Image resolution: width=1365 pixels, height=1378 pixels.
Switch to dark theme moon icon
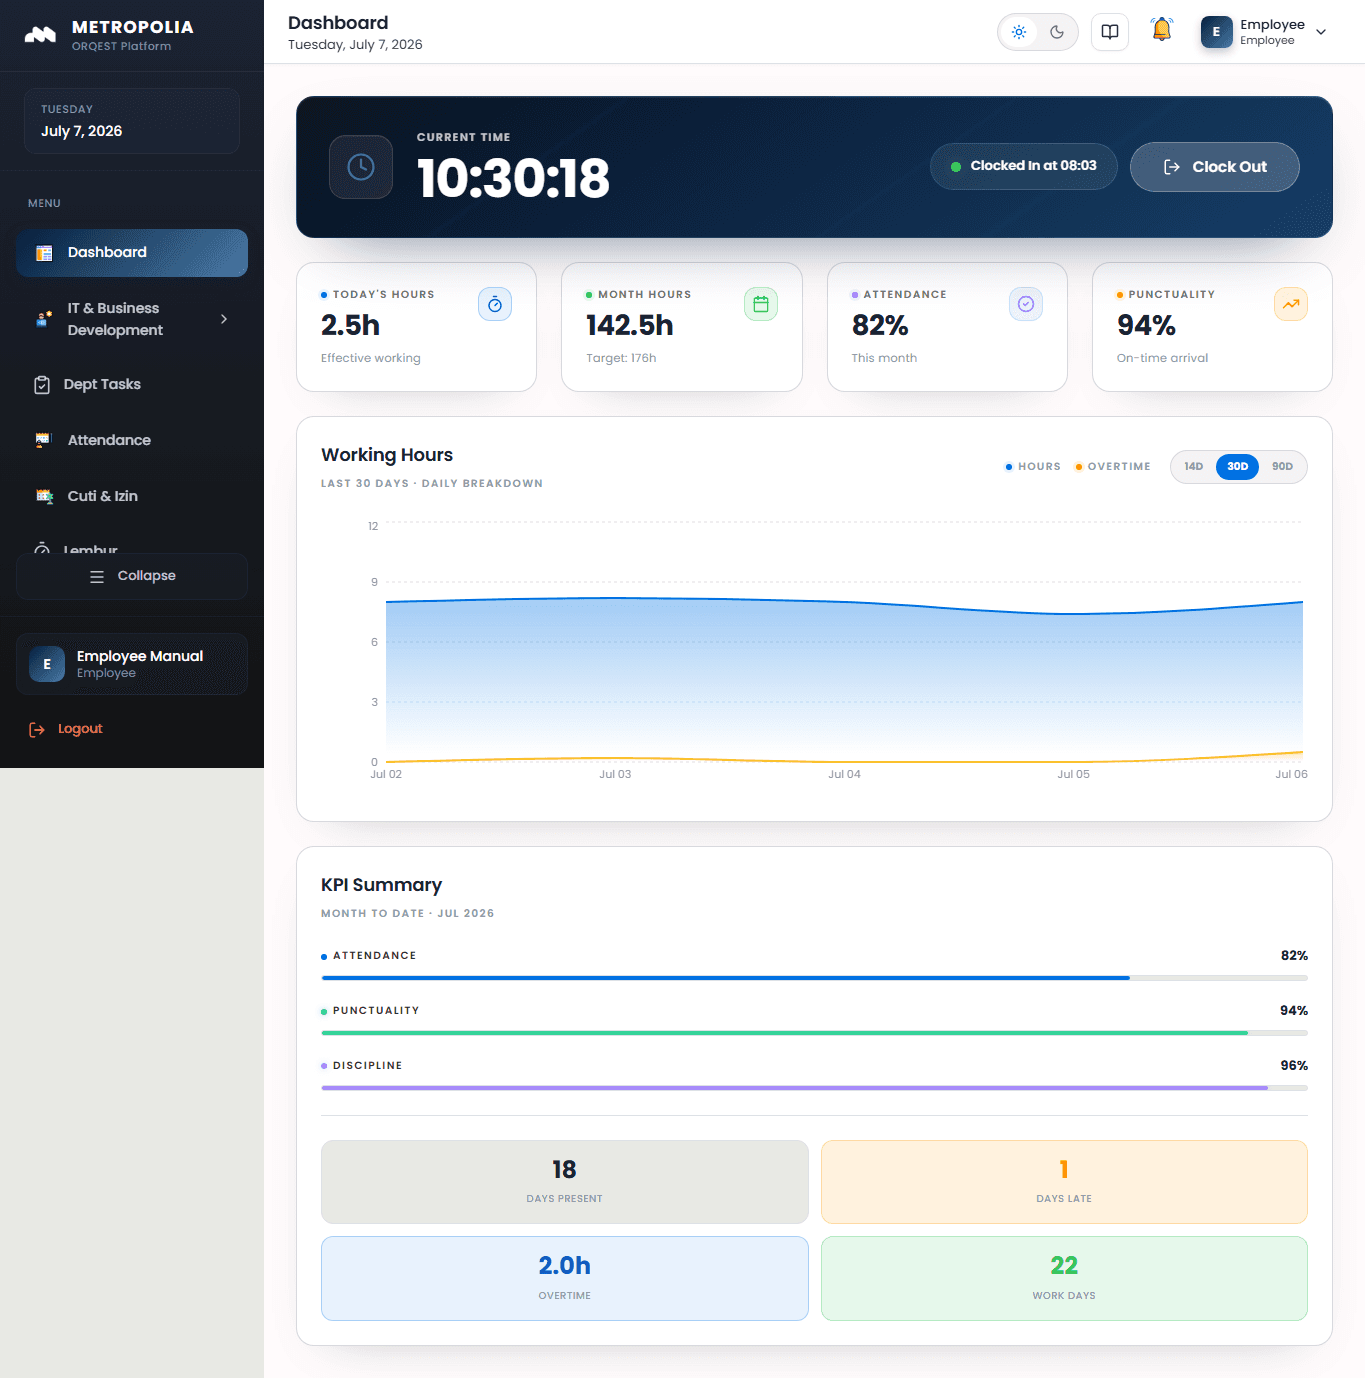(x=1057, y=32)
